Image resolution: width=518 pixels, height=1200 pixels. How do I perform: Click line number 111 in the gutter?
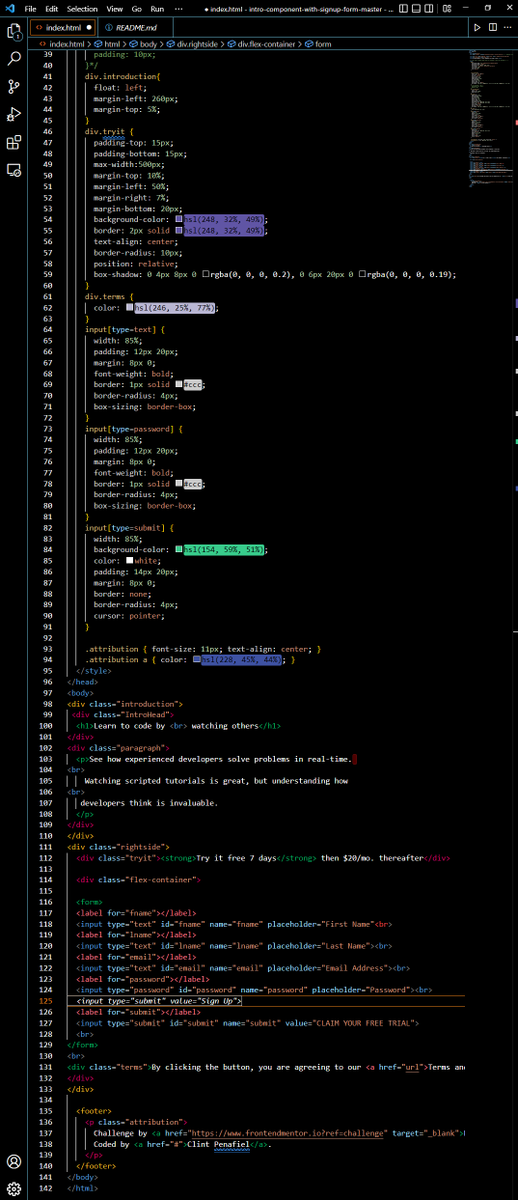pos(46,847)
